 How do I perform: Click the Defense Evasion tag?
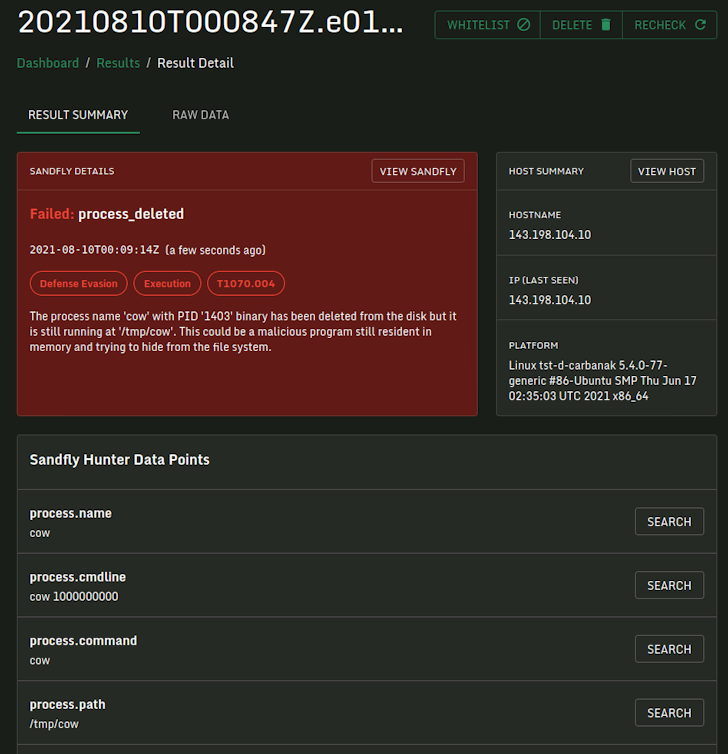tap(78, 284)
